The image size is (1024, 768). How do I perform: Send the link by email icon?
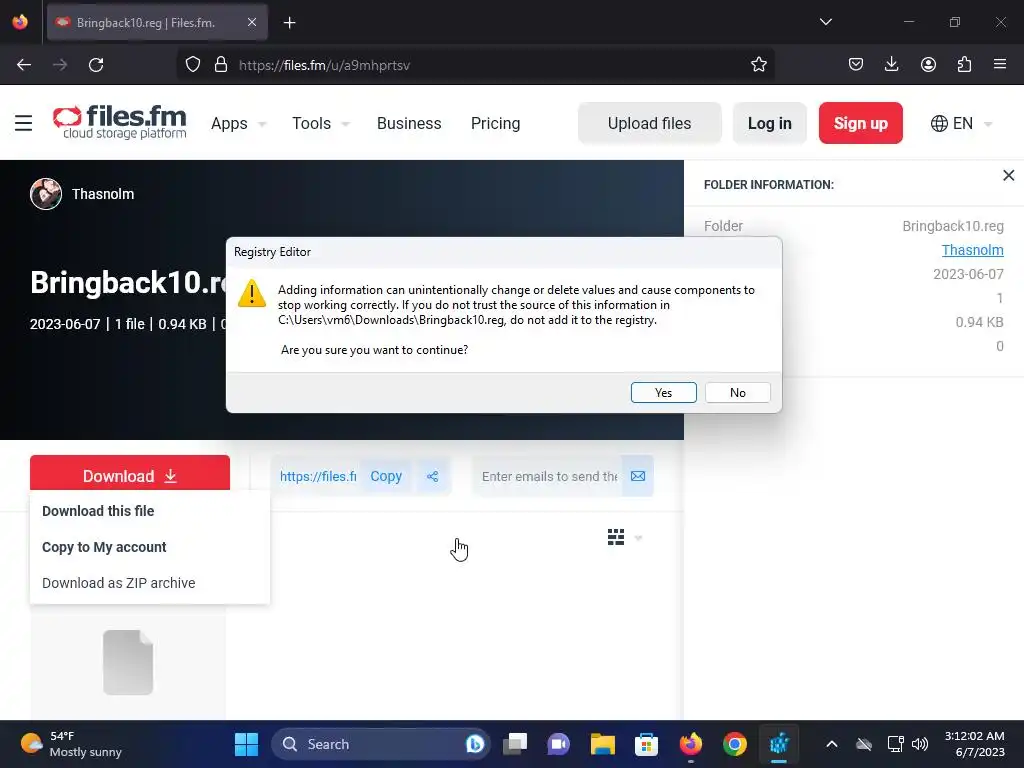tap(638, 476)
